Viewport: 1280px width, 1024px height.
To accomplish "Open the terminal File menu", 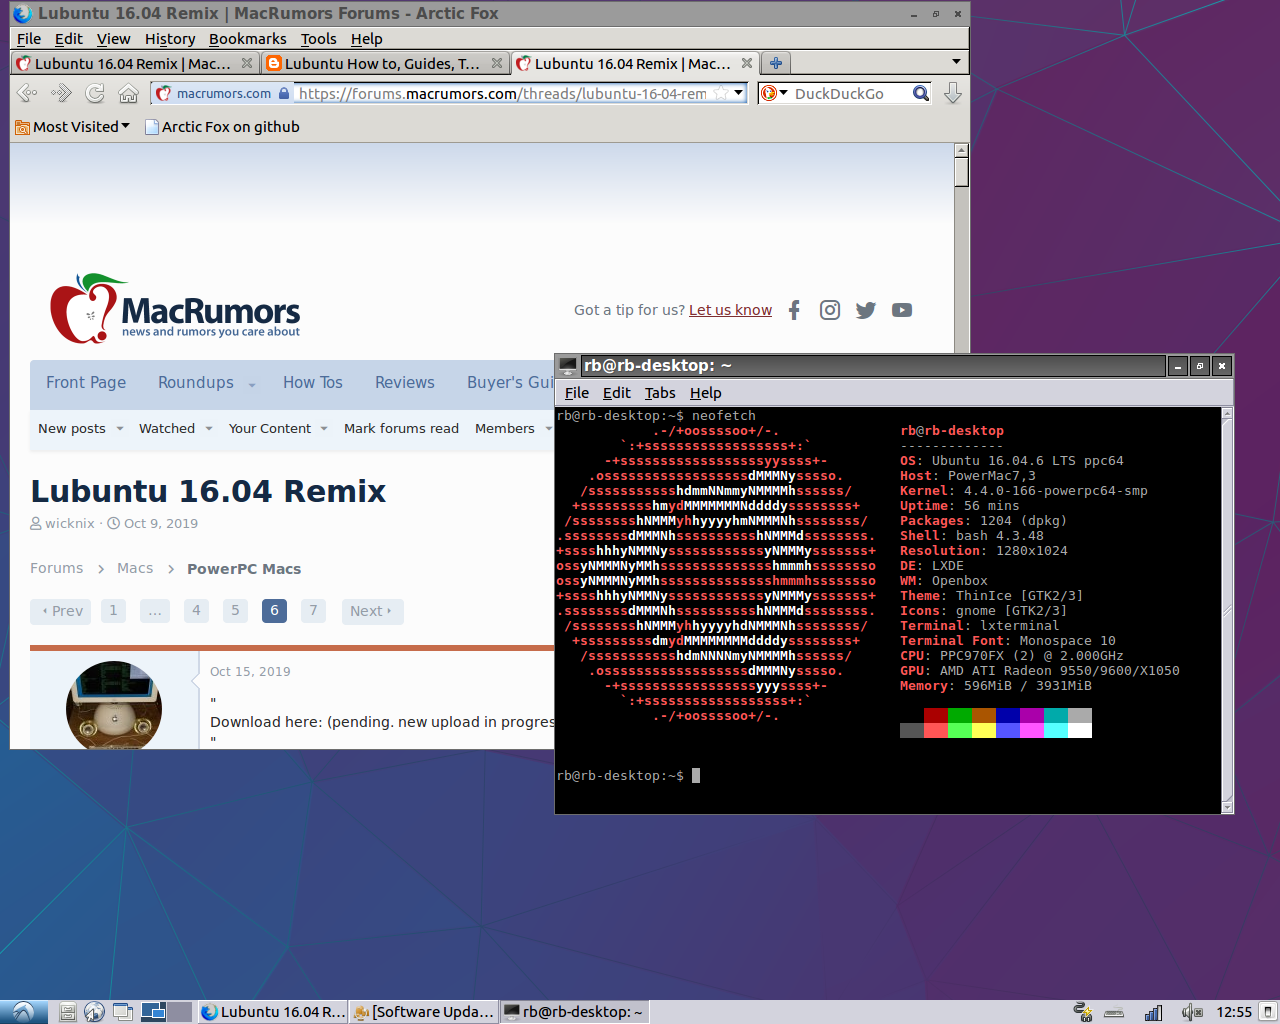I will pos(577,393).
